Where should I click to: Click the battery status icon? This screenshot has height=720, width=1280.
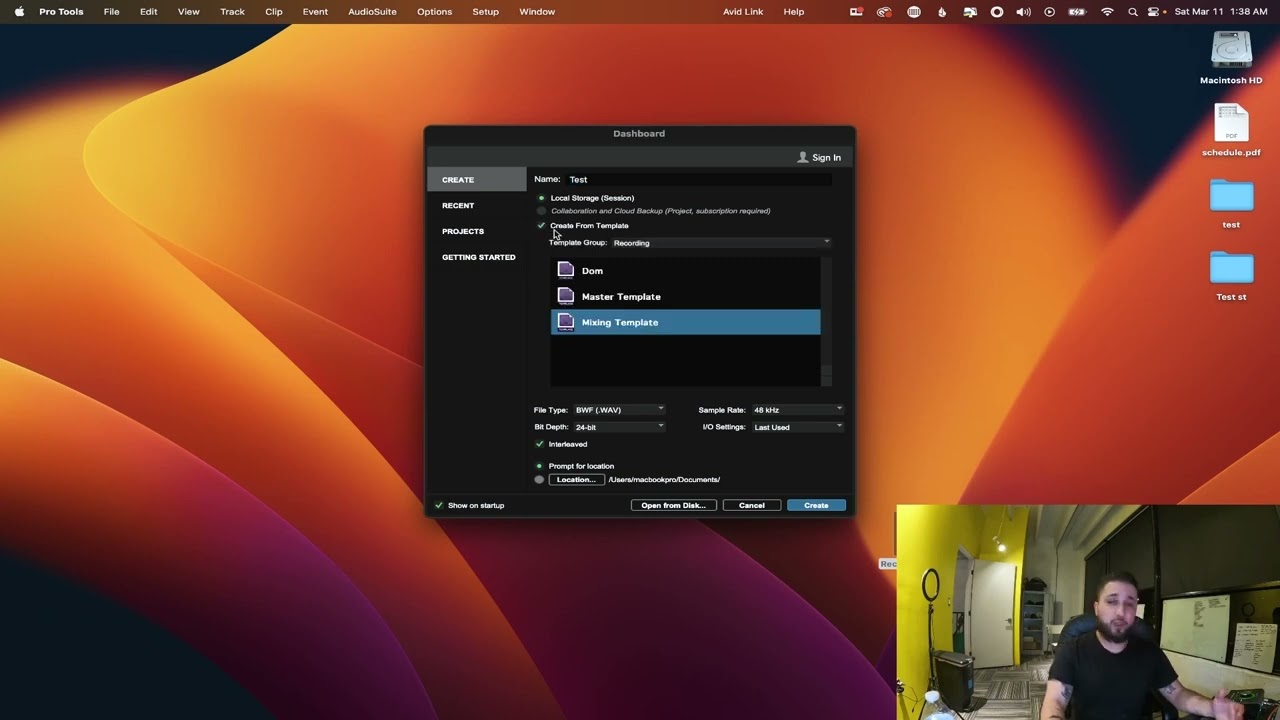(1077, 12)
